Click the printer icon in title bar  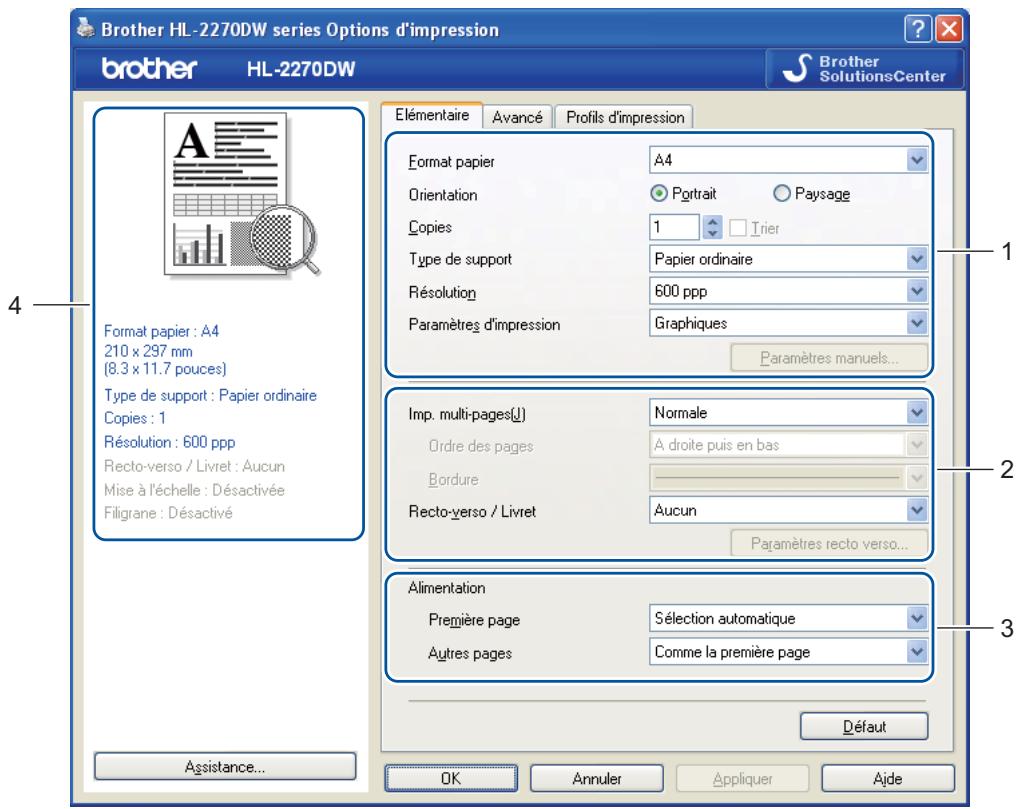86,29
